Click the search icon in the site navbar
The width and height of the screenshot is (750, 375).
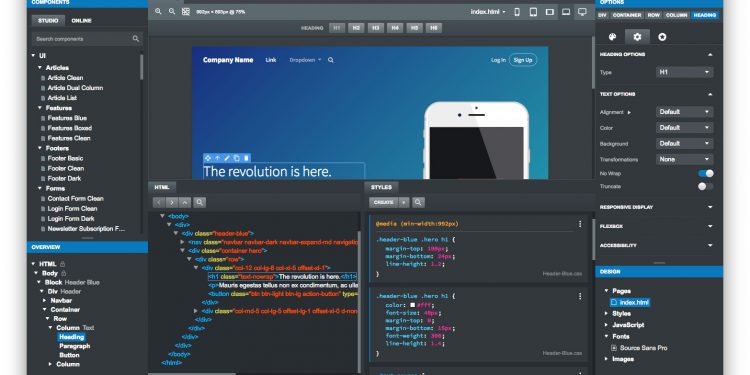[331, 60]
